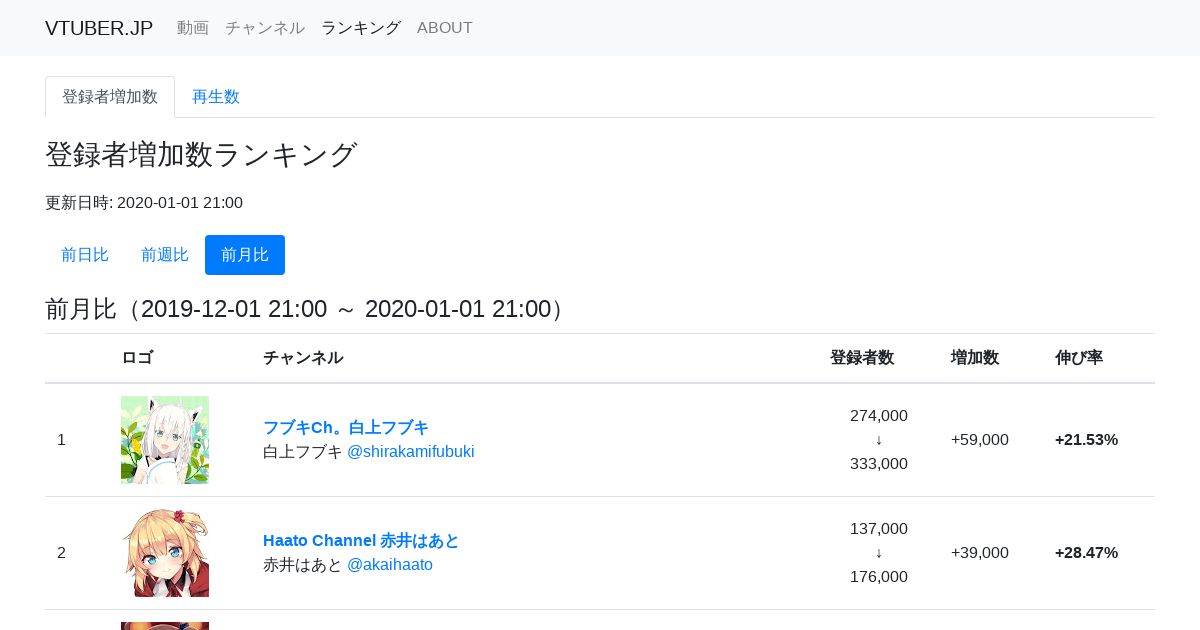Screen dimensions: 1200x630
Task: Visit @shirakamifubuki Twitter handle
Action: 411,452
